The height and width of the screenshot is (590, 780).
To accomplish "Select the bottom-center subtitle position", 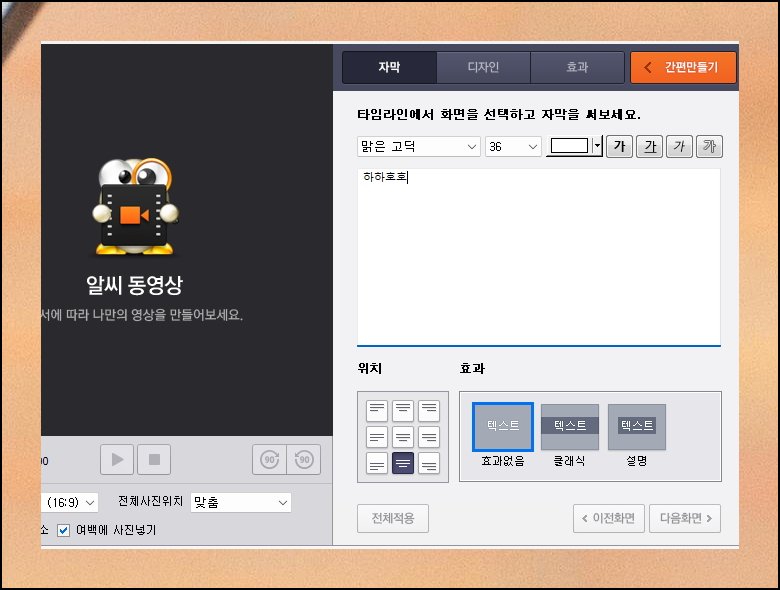I will click(403, 463).
